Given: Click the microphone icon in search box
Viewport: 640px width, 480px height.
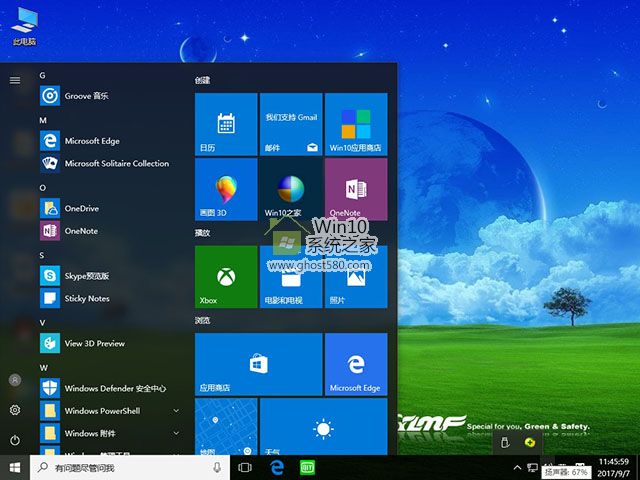Looking at the screenshot, I should tap(217, 468).
